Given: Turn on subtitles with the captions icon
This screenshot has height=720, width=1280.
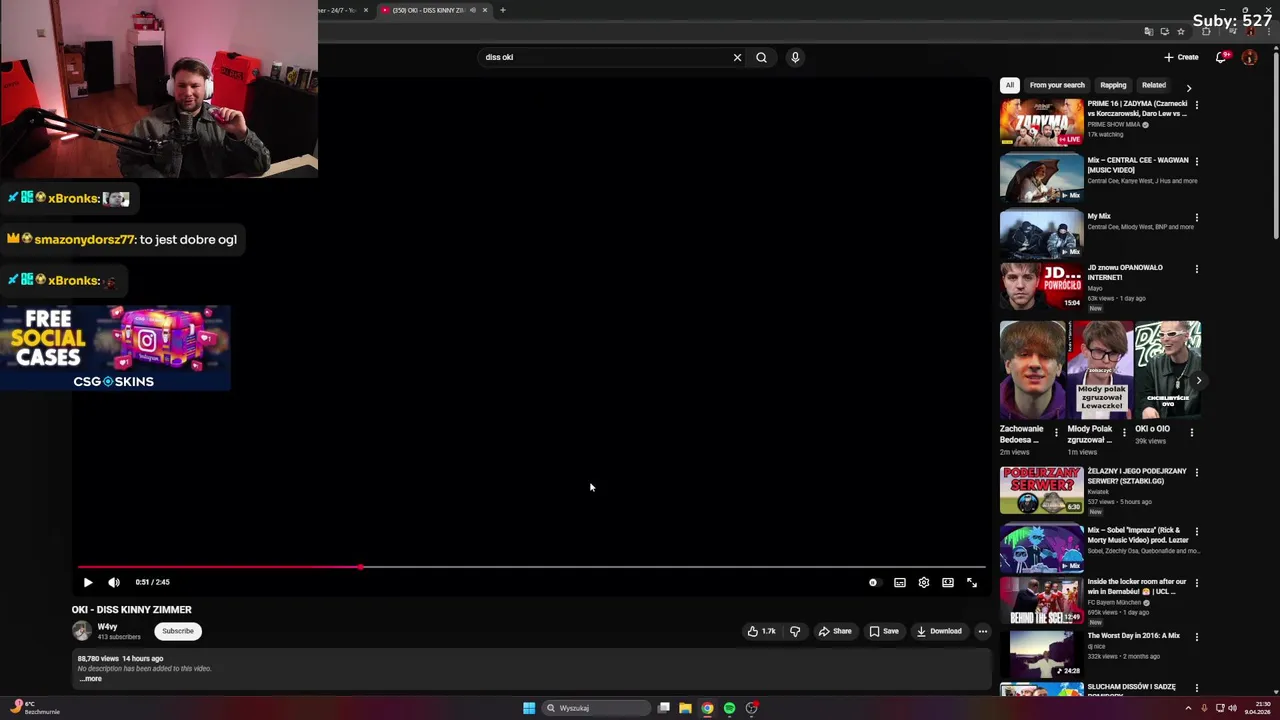Looking at the screenshot, I should (x=900, y=582).
